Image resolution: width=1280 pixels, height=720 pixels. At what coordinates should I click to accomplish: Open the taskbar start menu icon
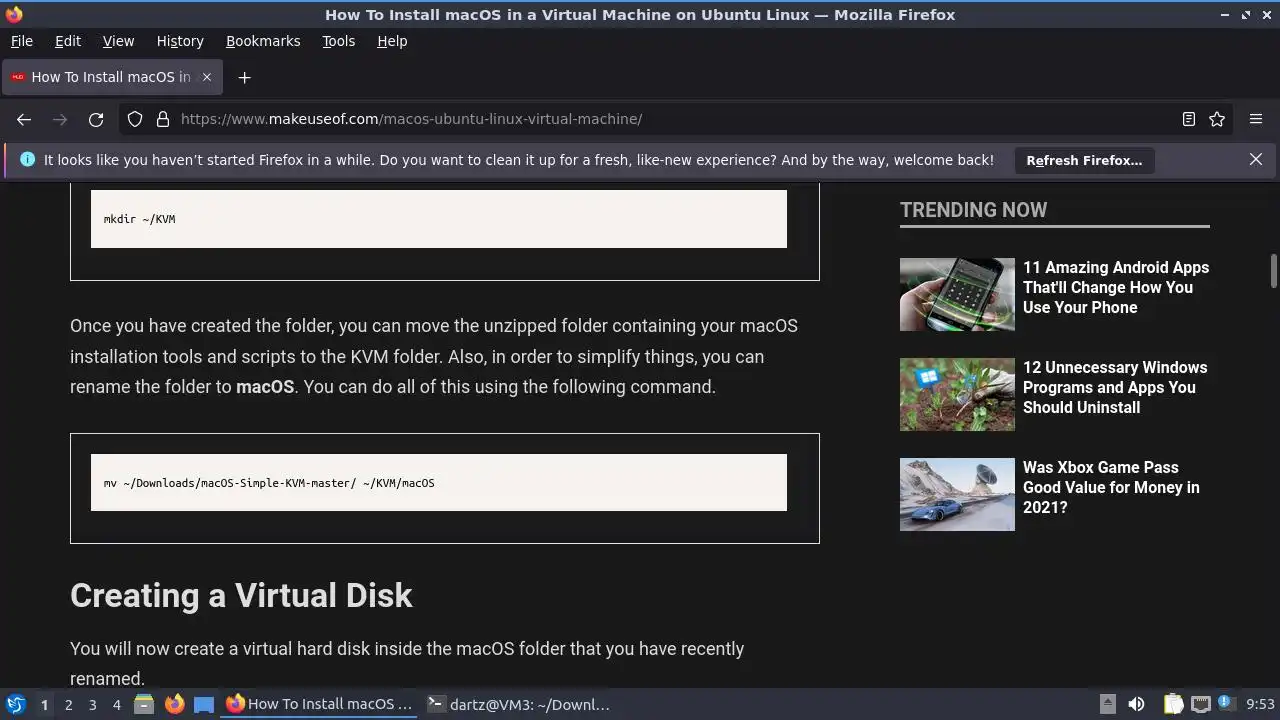coord(16,704)
